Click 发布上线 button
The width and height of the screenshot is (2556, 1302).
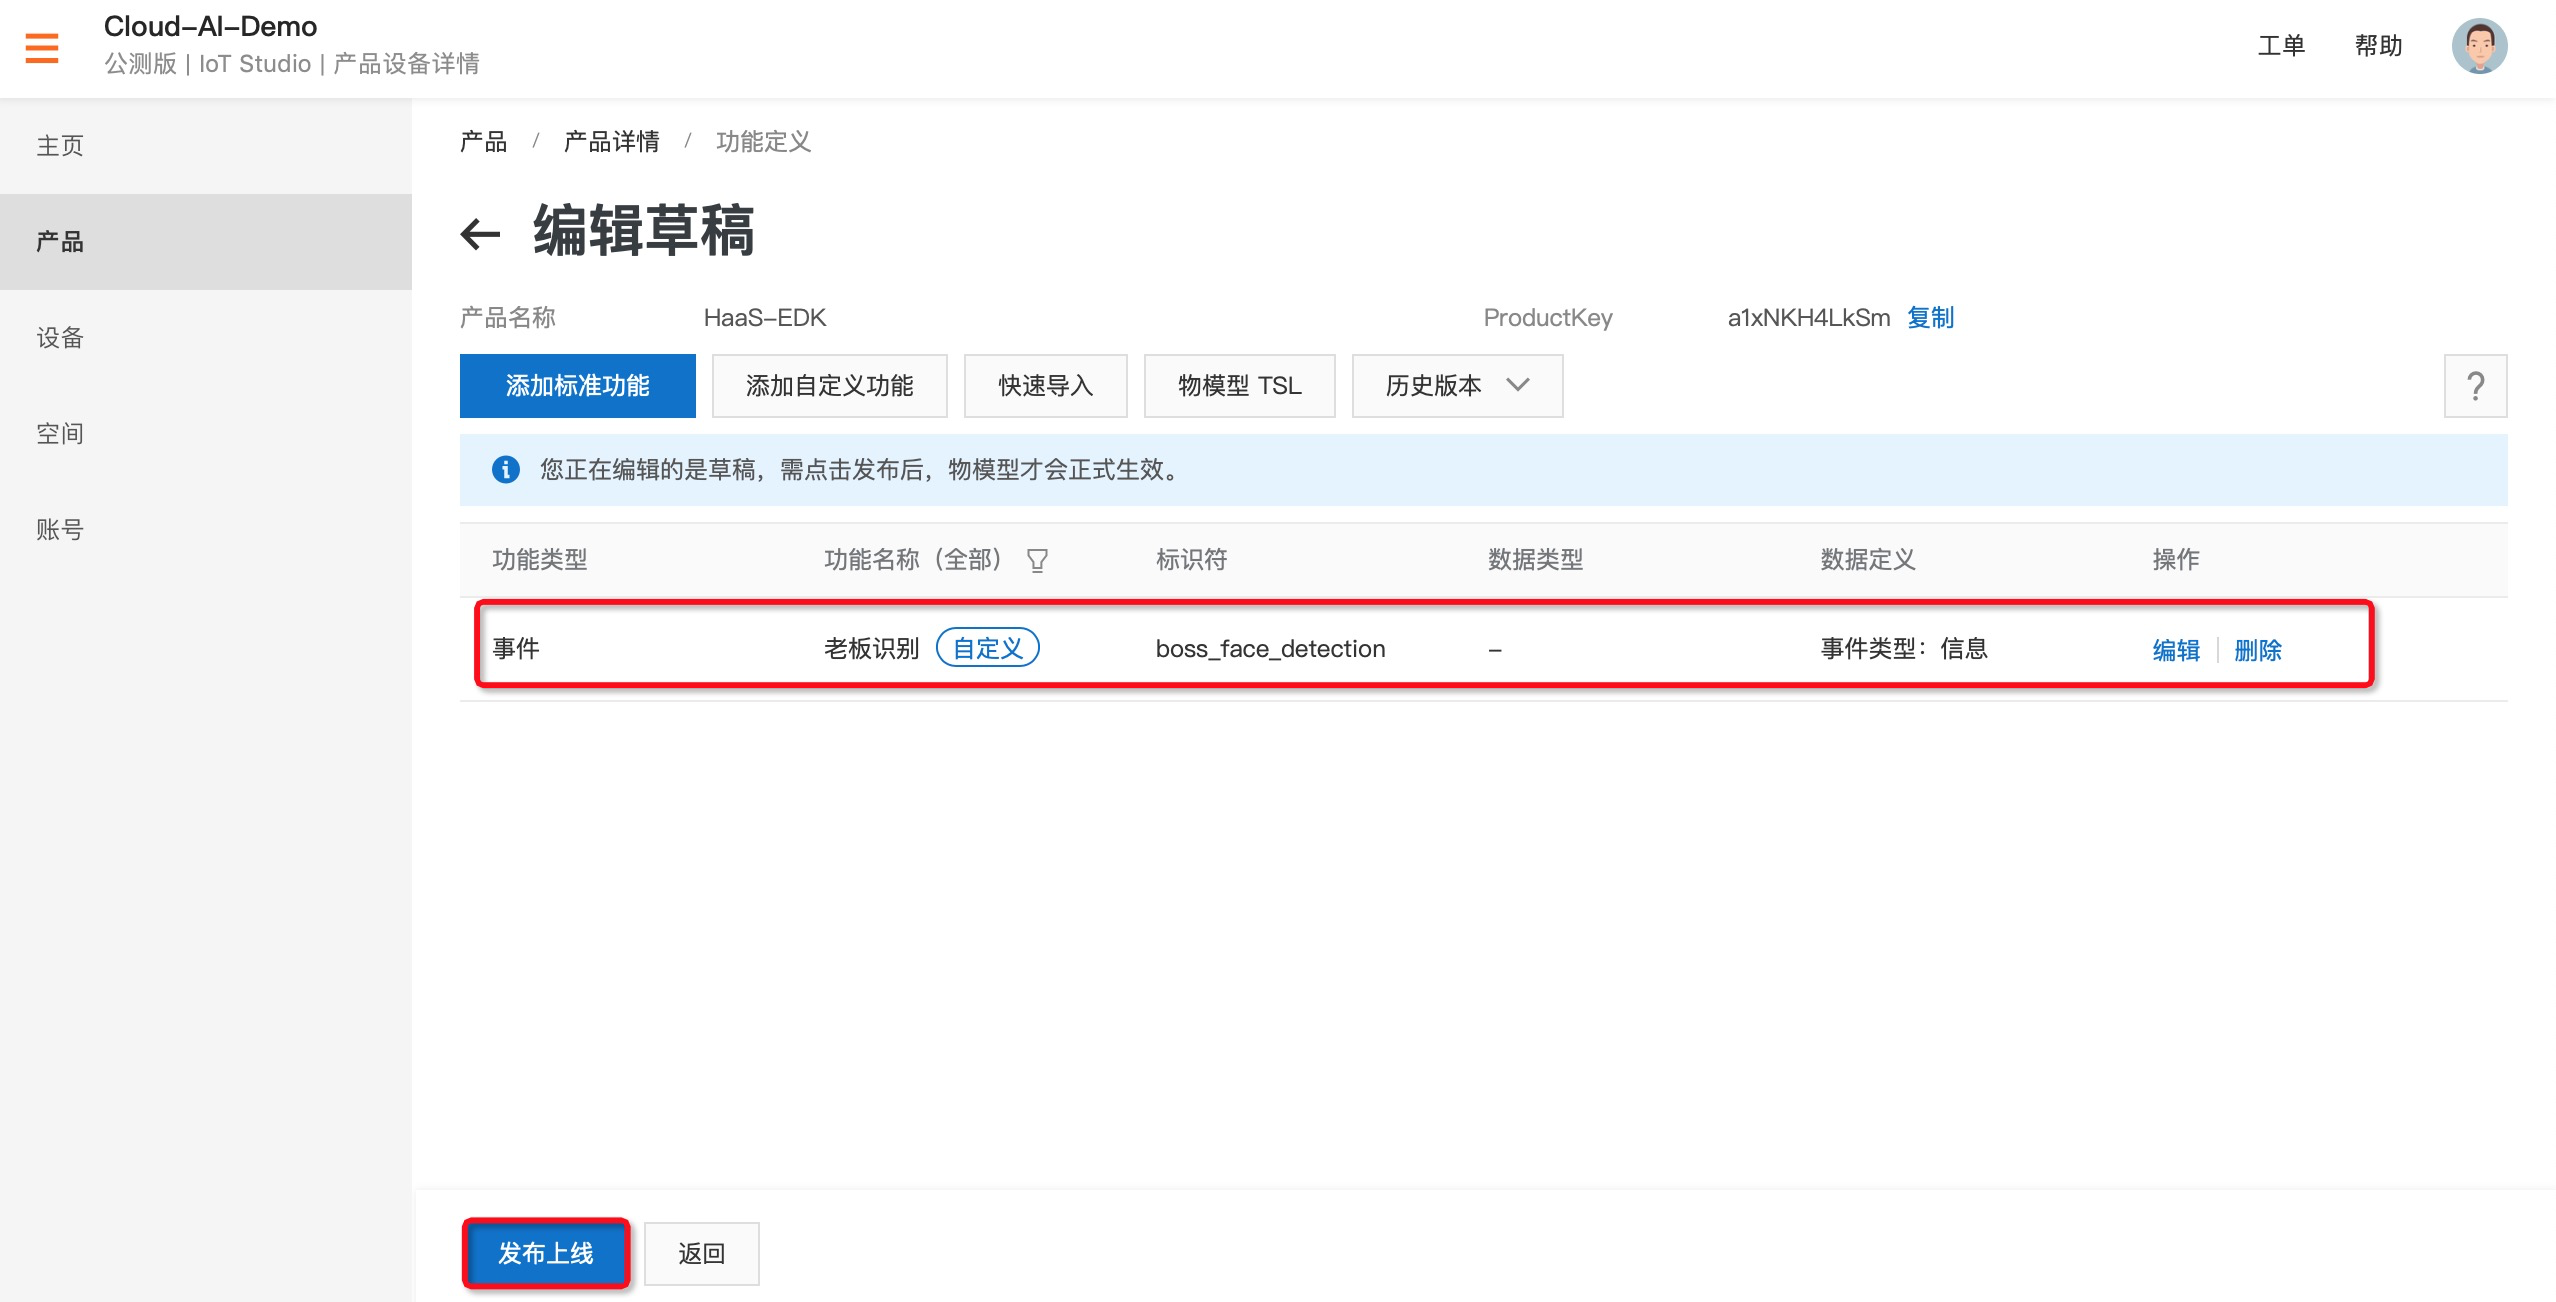click(546, 1253)
